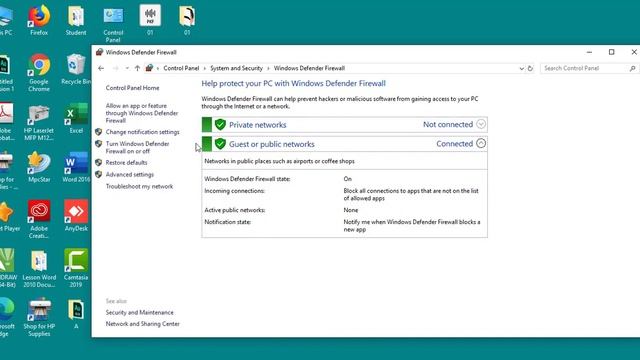This screenshot has width=640, height=360.
Task: Select the Windows Defender Firewall breadcrumb
Action: point(309,68)
